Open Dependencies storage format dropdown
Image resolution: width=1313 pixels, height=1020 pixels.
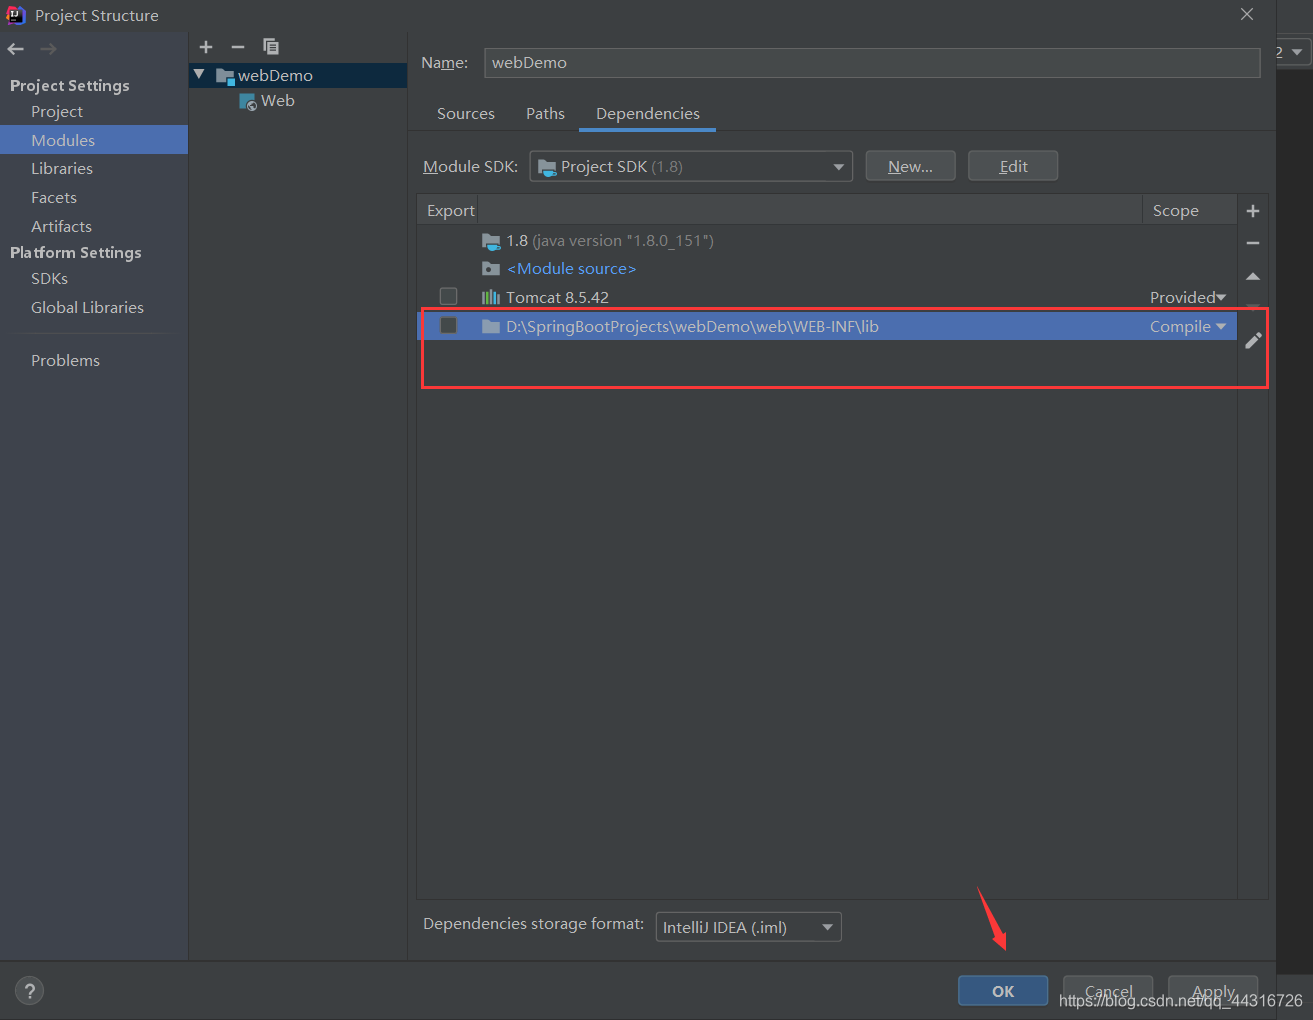(x=748, y=927)
